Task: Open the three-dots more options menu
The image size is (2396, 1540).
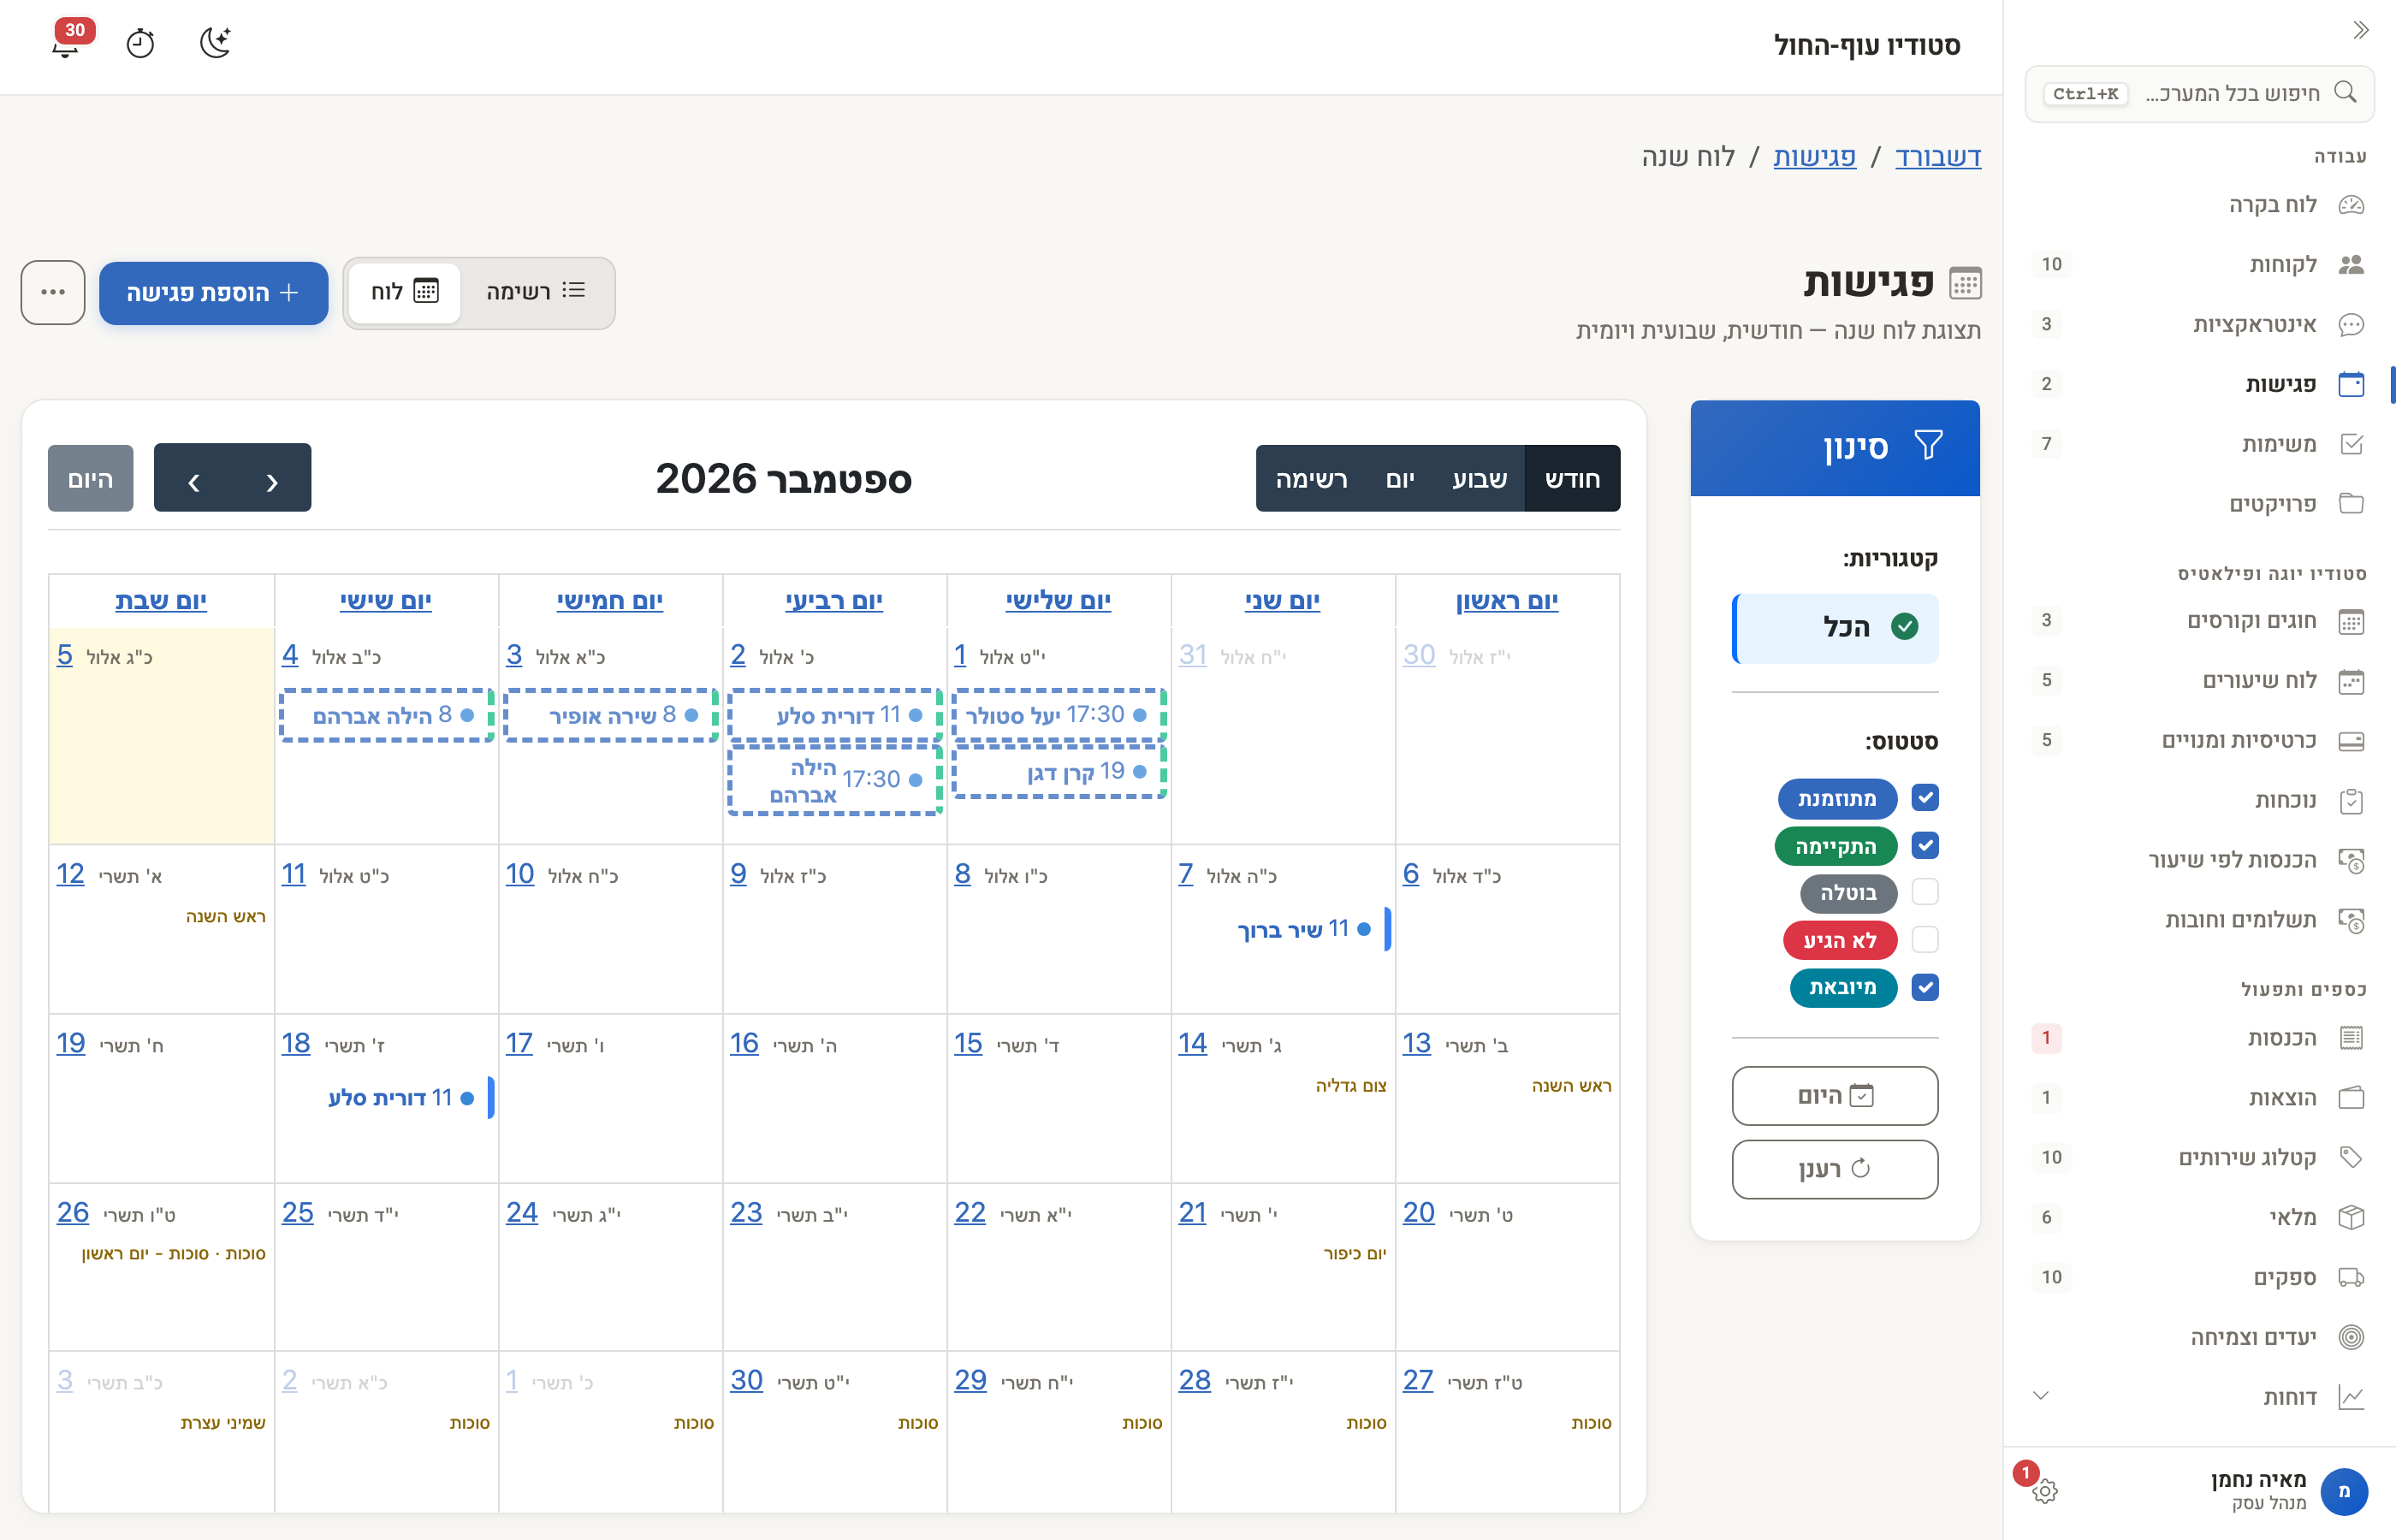Action: (x=53, y=293)
